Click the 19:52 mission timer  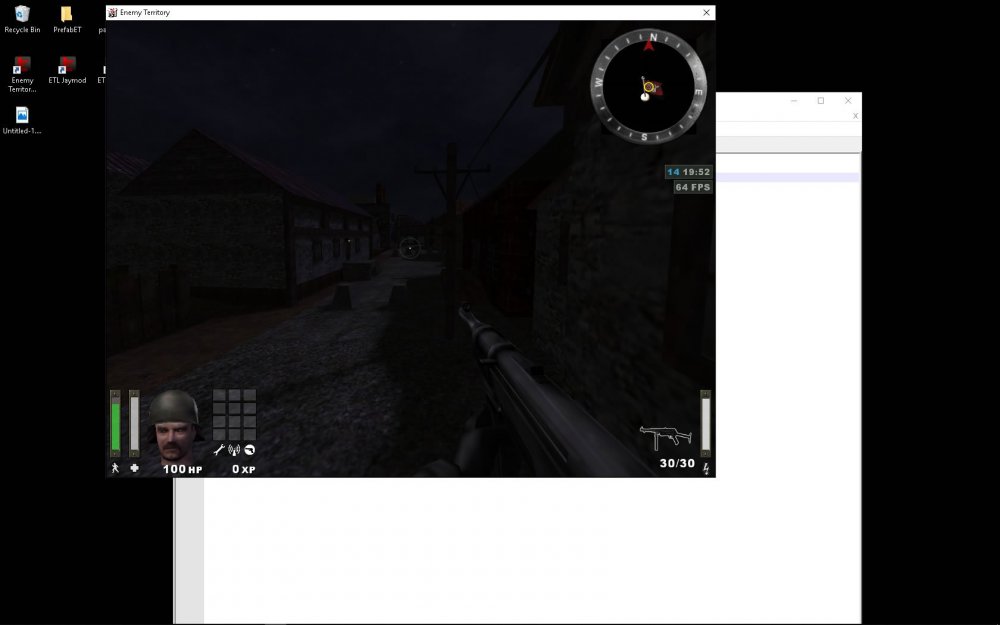point(696,172)
